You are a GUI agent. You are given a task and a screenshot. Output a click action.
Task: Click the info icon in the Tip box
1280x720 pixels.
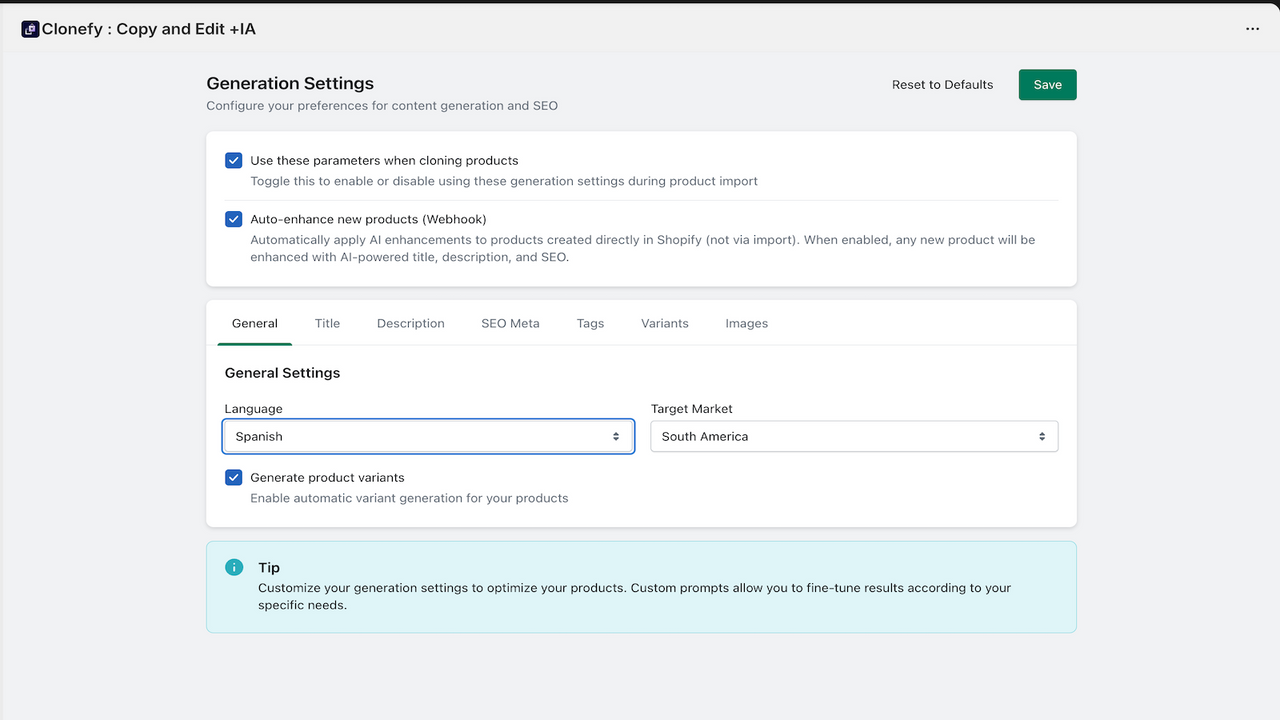[234, 567]
